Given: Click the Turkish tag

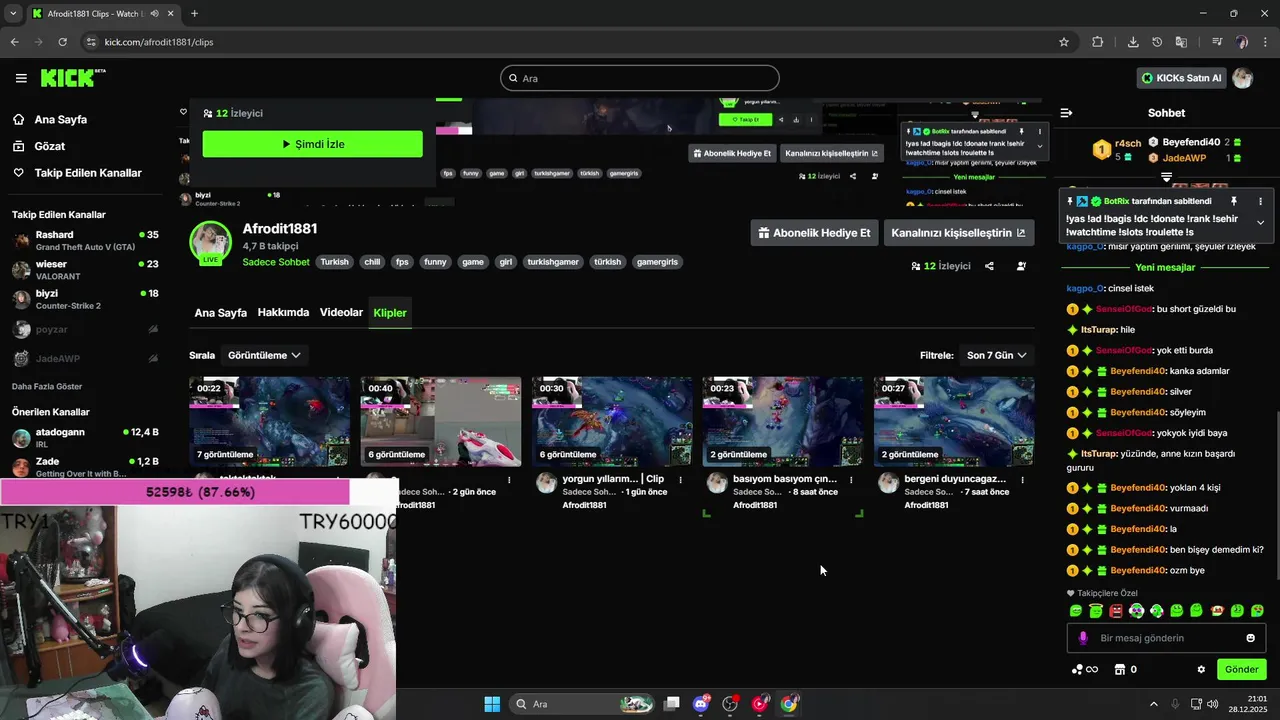Looking at the screenshot, I should (334, 262).
